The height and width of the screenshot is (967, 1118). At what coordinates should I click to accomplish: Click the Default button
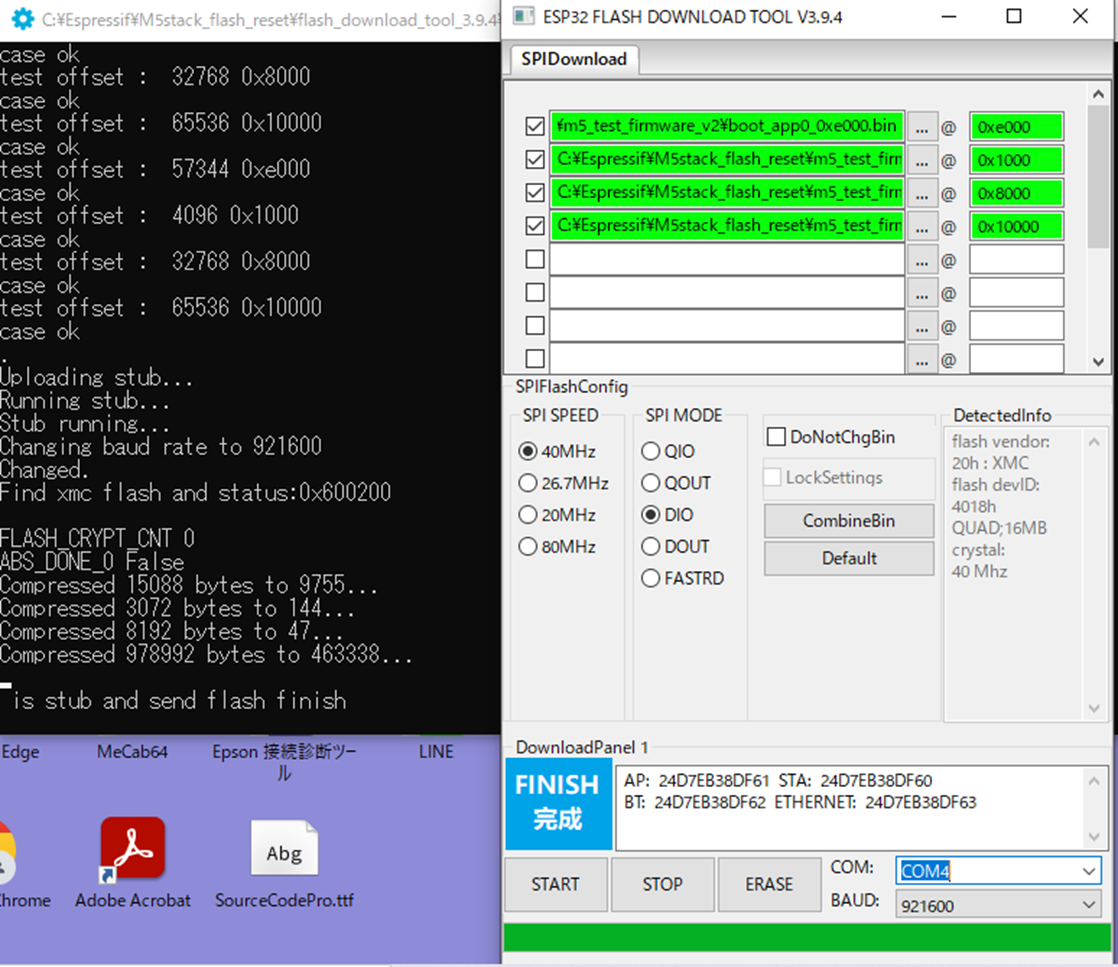[x=848, y=558]
